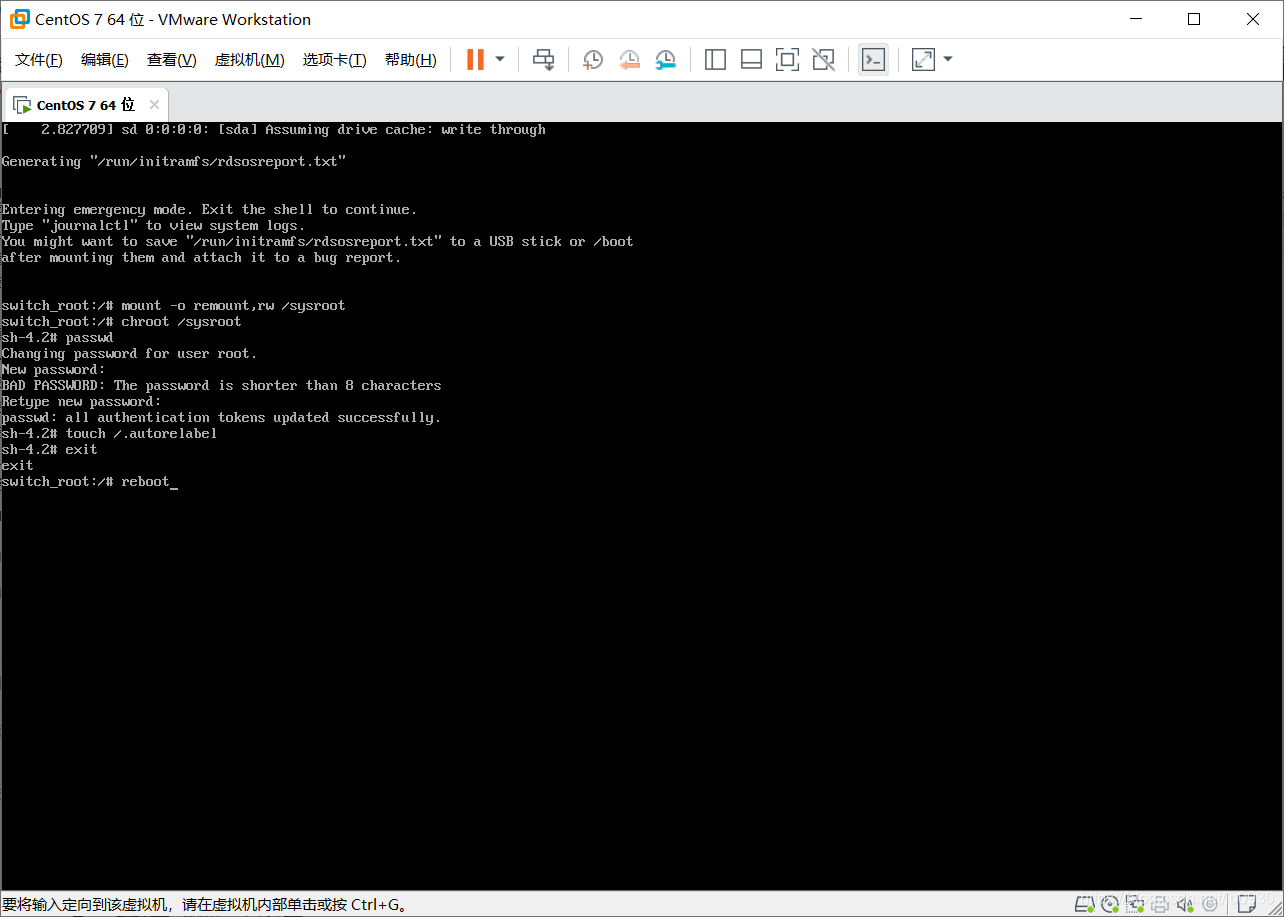Switch to Unity mode
Screen dimensions: 1284x917
click(823, 60)
